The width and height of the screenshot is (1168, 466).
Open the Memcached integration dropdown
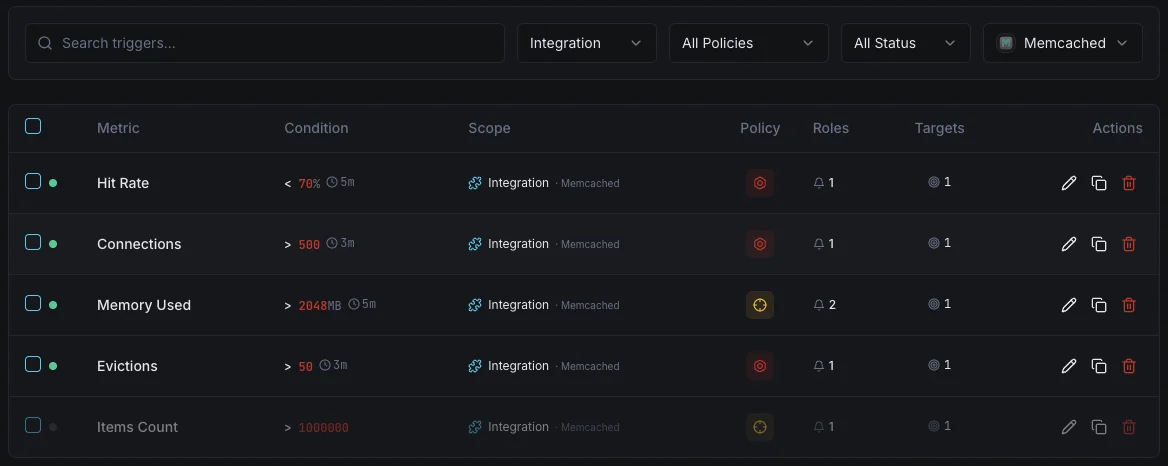pos(1063,43)
